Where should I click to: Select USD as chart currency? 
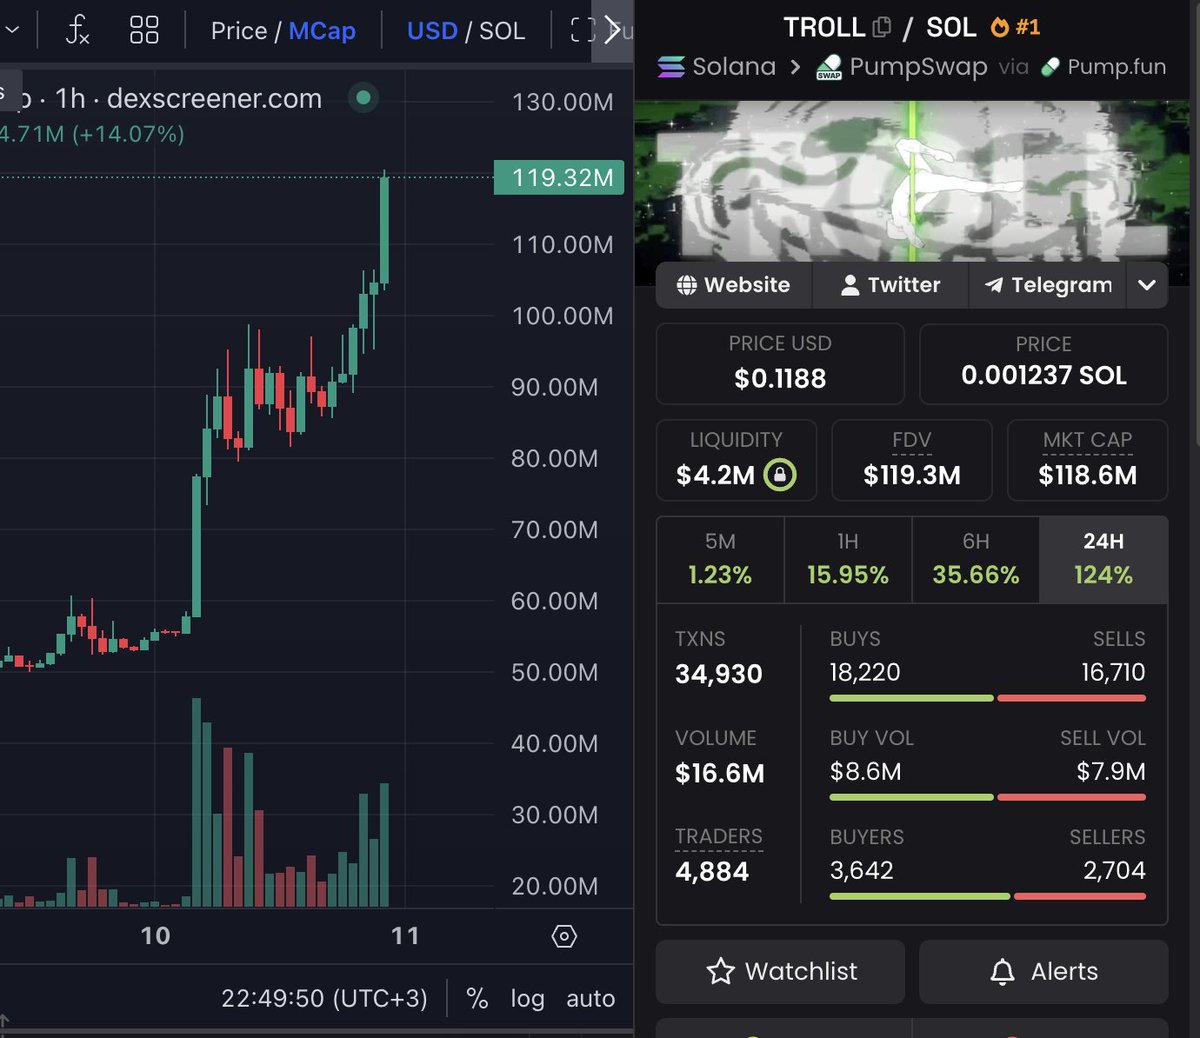(432, 31)
